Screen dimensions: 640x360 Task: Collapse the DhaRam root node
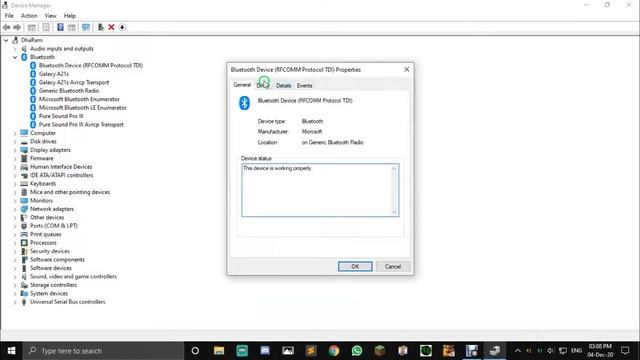coord(6,40)
